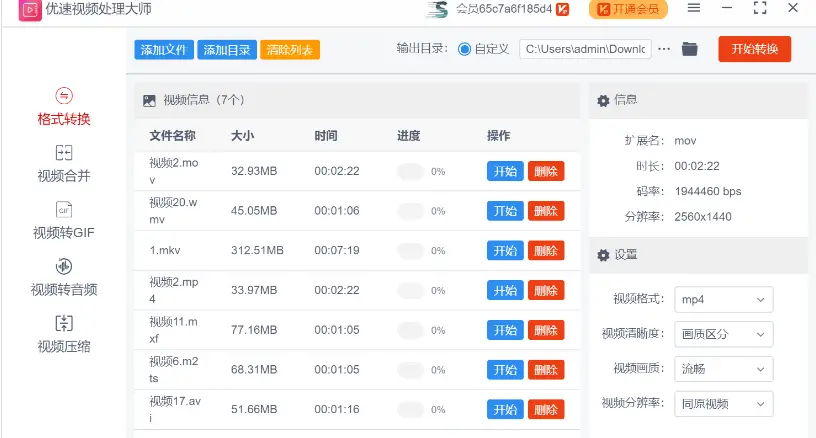The width and height of the screenshot is (816, 438).
Task: Select the file name 1.mkv
Action: pyautogui.click(x=165, y=250)
